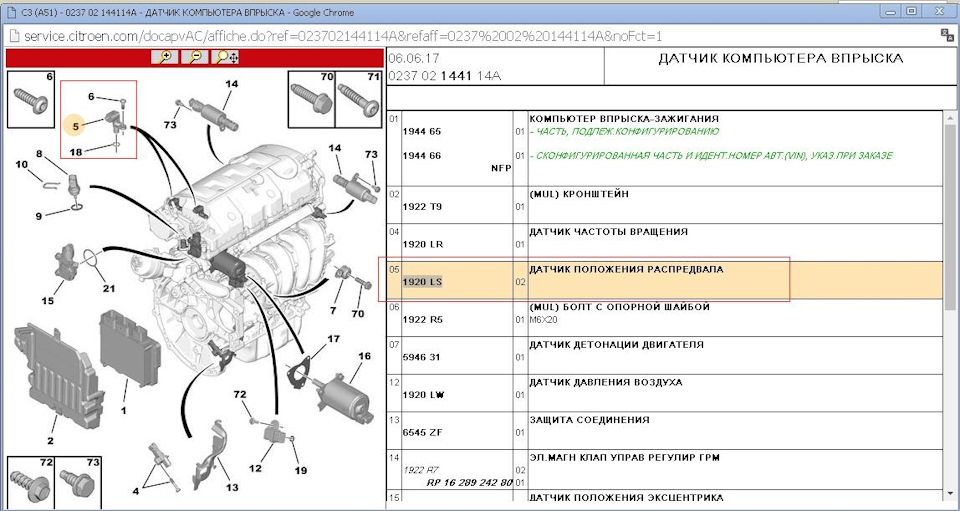This screenshot has height=511, width=960.
Task: Click replacement part RP 16 289 242 80
Action: [469, 482]
